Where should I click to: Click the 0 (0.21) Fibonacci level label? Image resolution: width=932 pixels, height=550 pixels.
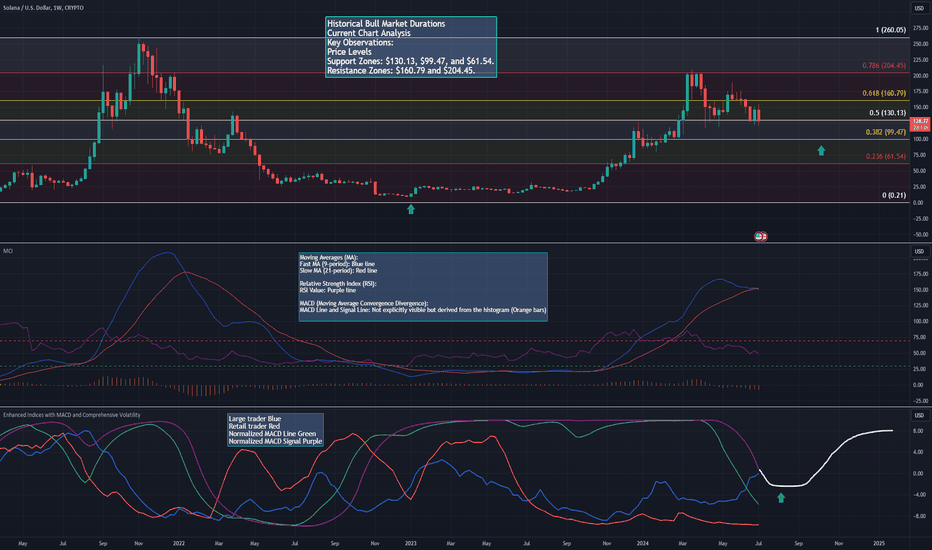point(894,195)
